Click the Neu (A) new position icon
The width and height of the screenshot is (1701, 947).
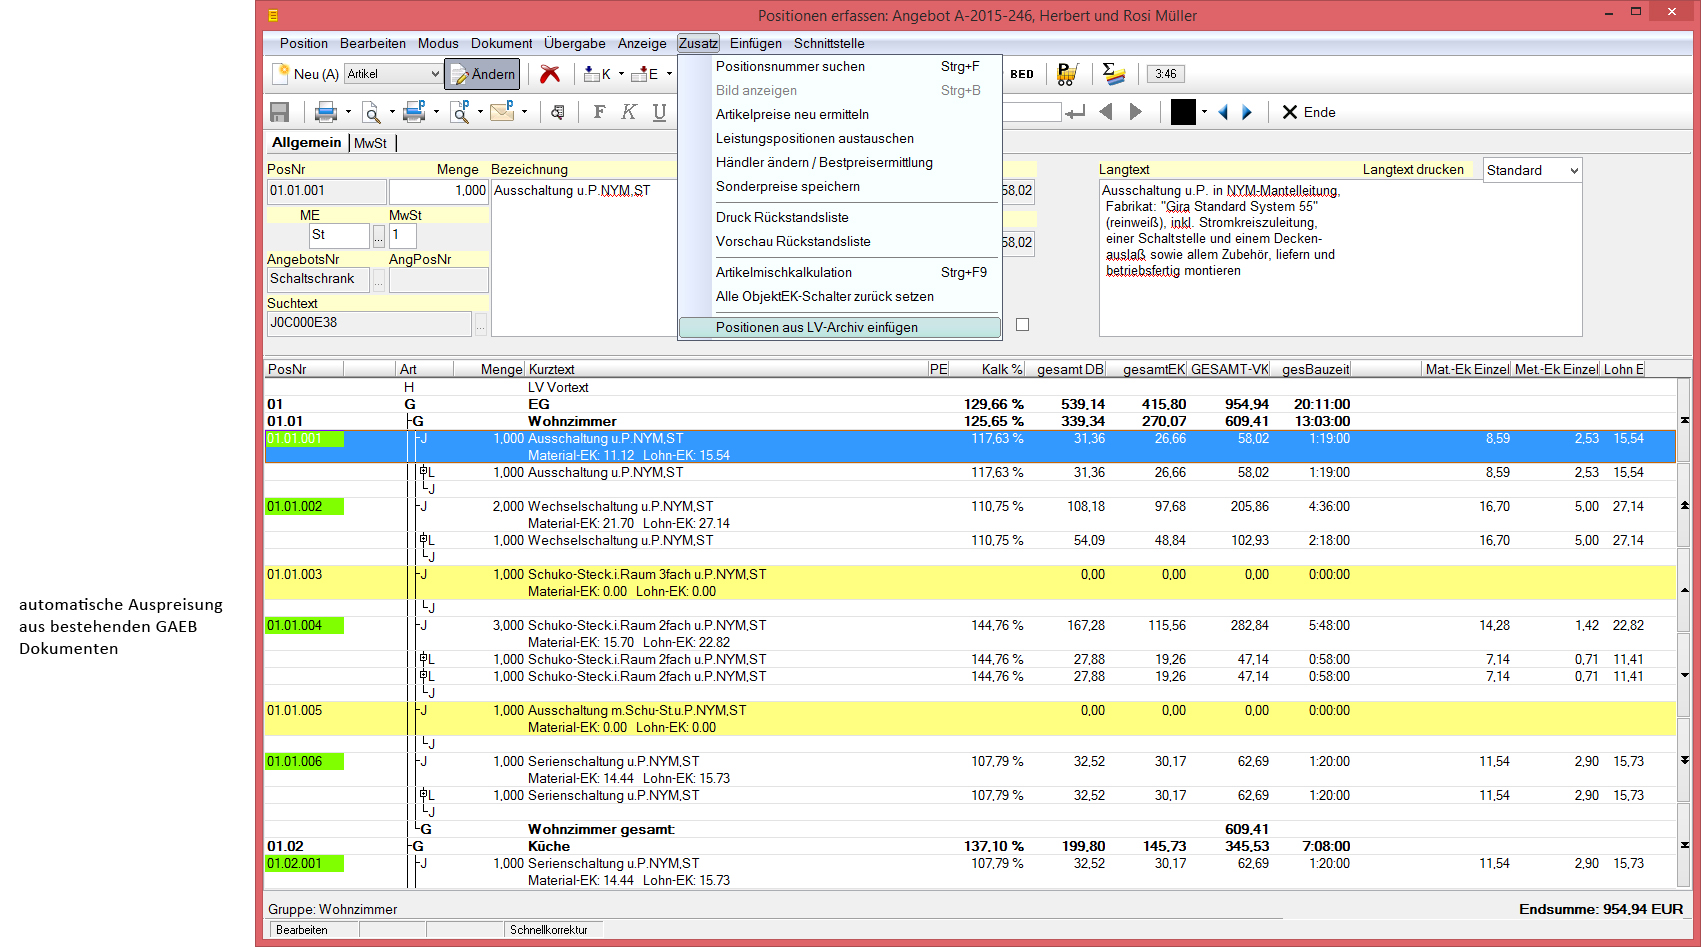(x=282, y=74)
